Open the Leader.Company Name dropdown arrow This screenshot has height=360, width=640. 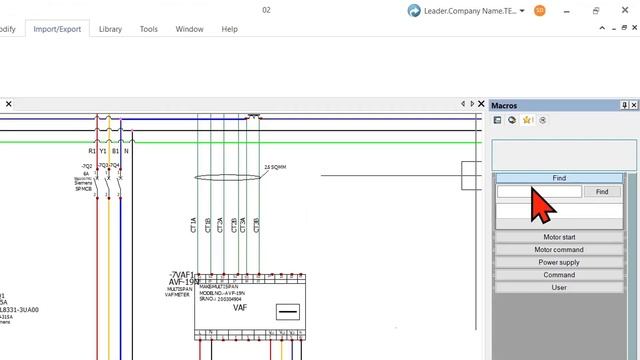[x=522, y=11]
